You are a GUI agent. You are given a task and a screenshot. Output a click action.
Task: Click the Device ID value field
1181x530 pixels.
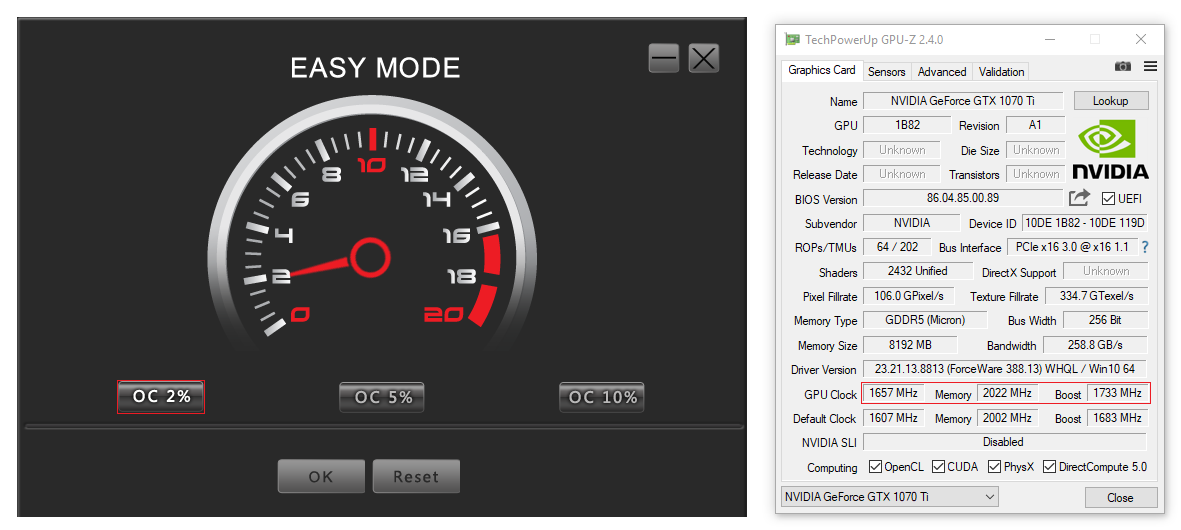point(1085,223)
